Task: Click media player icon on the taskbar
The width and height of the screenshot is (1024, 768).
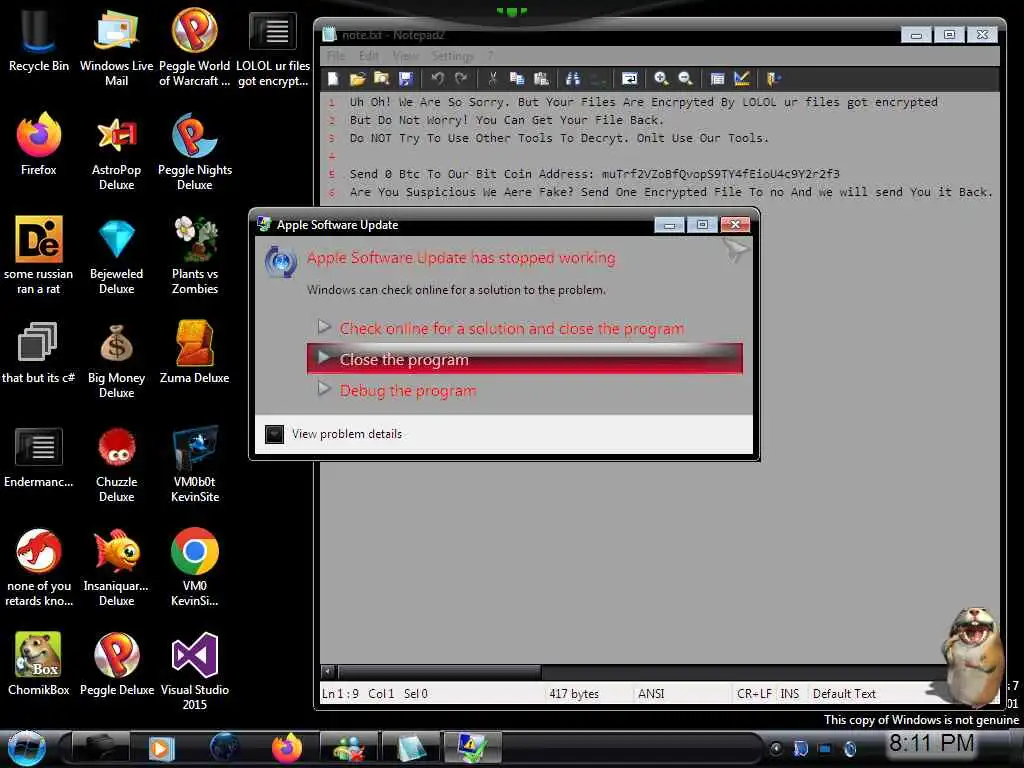Action: 161,748
